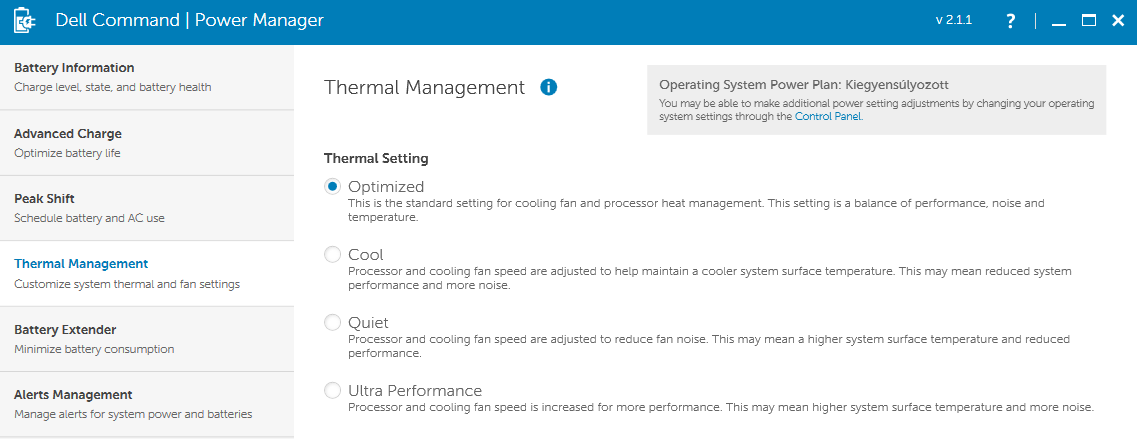Enable the Ultra Performance thermal setting
This screenshot has width=1137, height=439.
(x=332, y=390)
